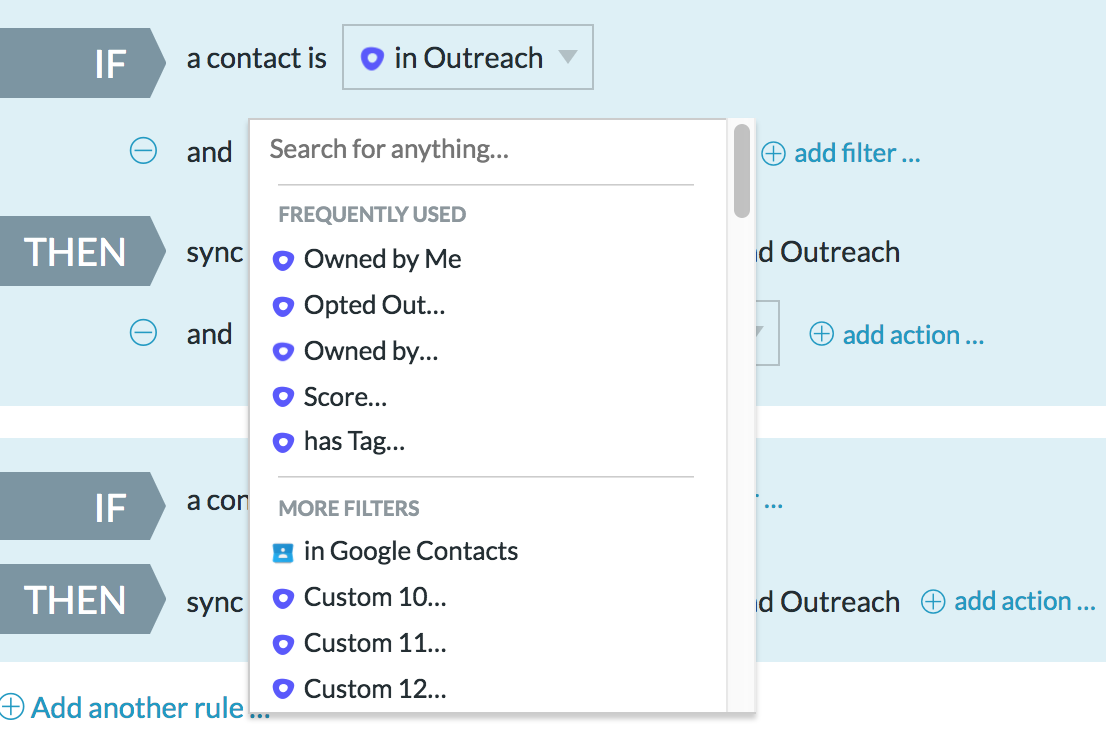Click the Outreach icon beside 'Custom 10...'
Image resolution: width=1106 pixels, height=730 pixels.
[x=283, y=598]
